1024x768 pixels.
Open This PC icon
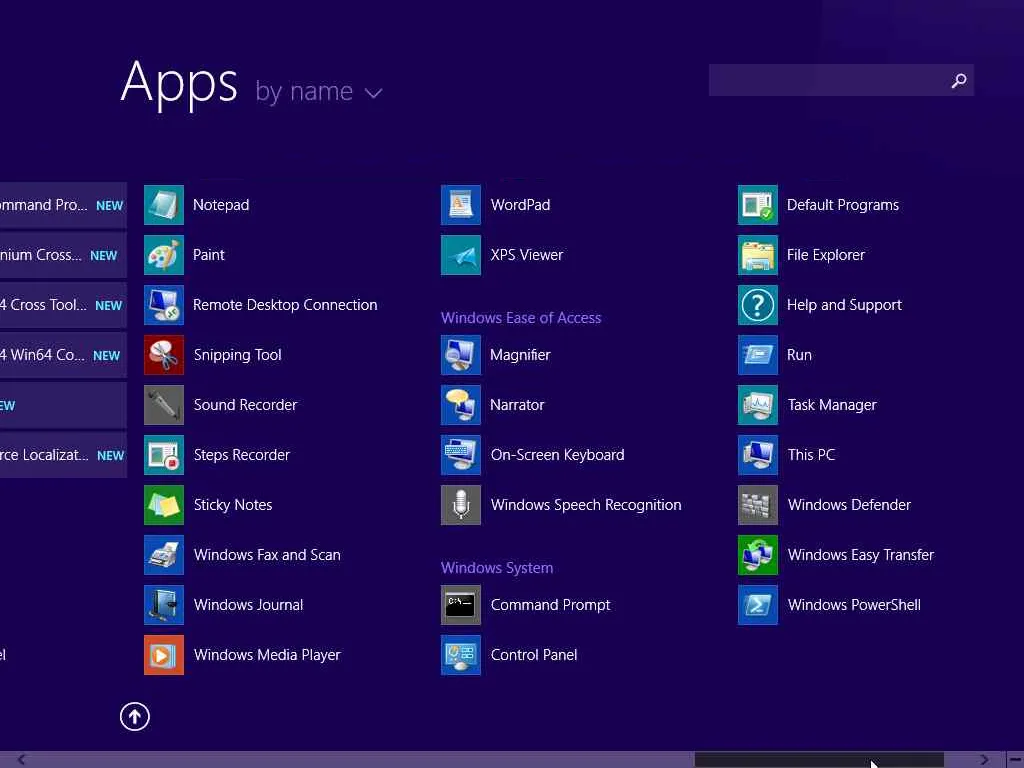758,455
